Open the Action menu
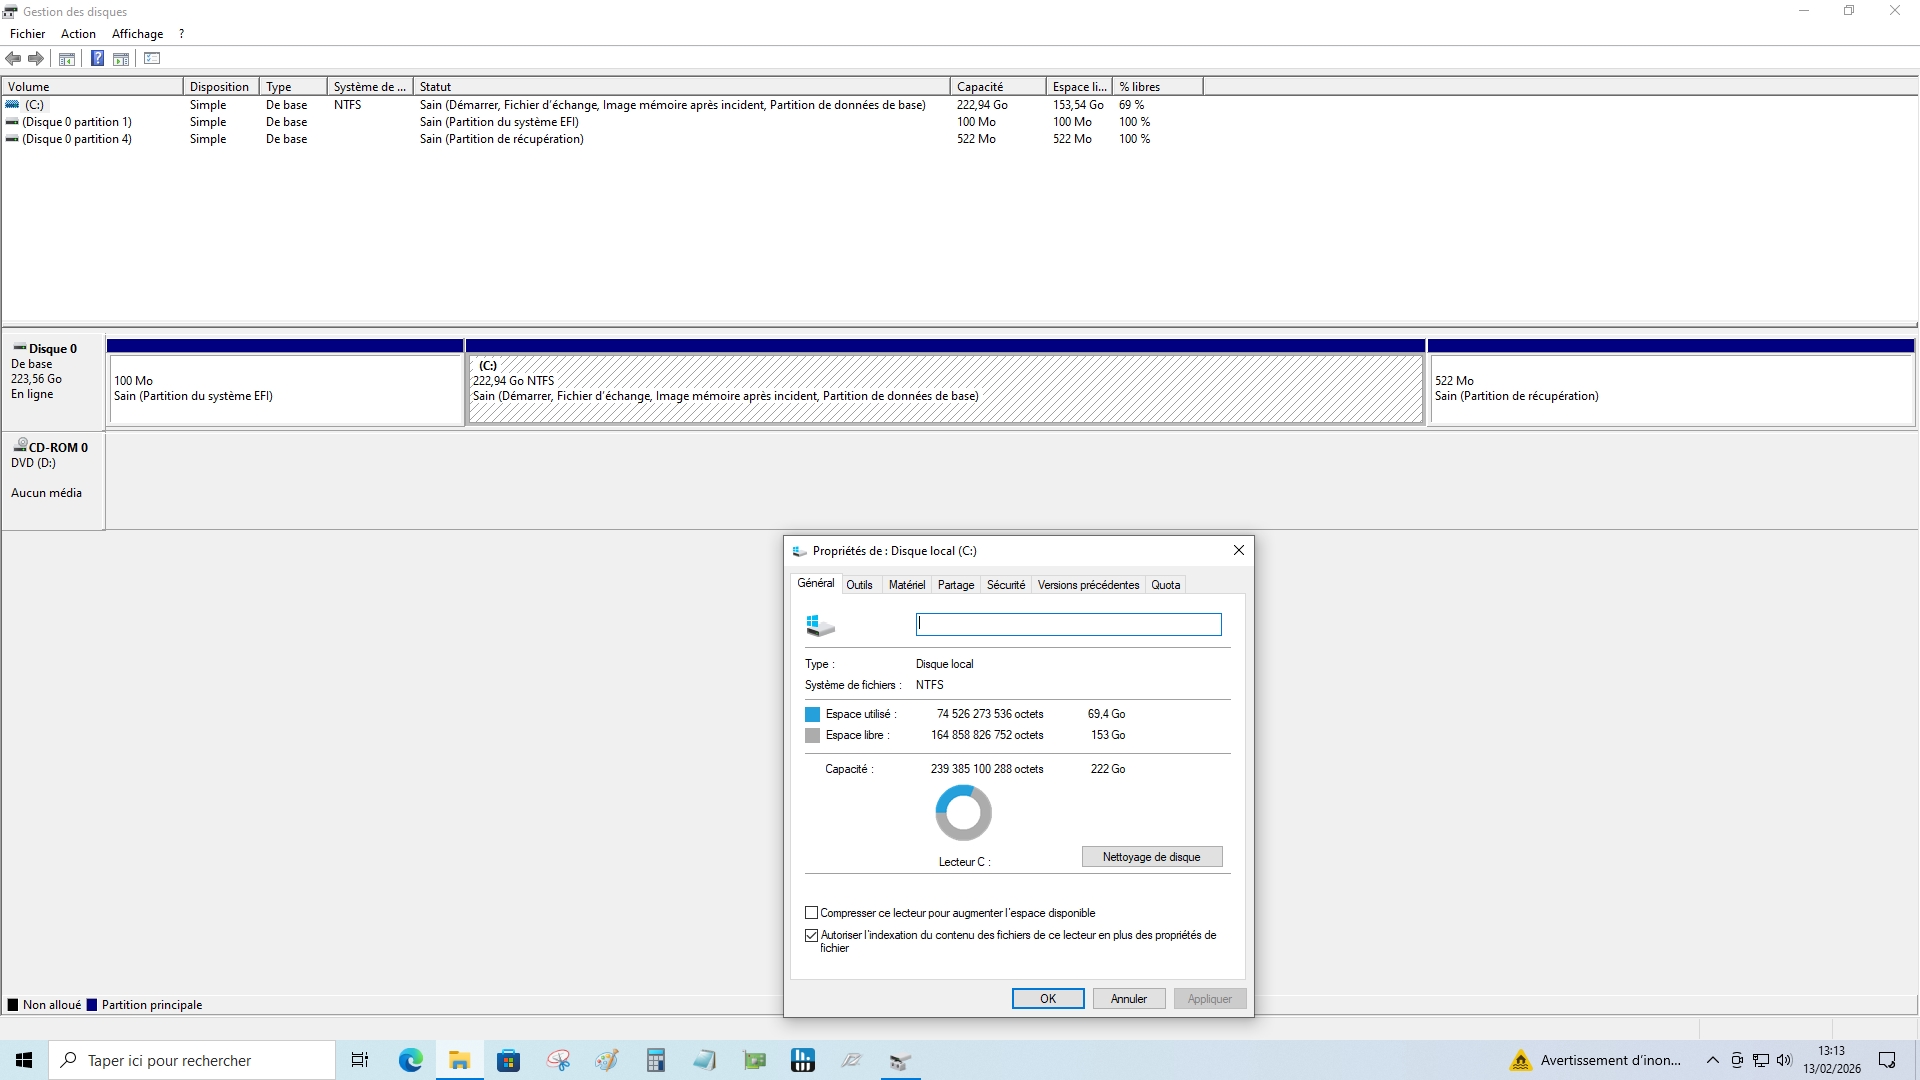 78,34
